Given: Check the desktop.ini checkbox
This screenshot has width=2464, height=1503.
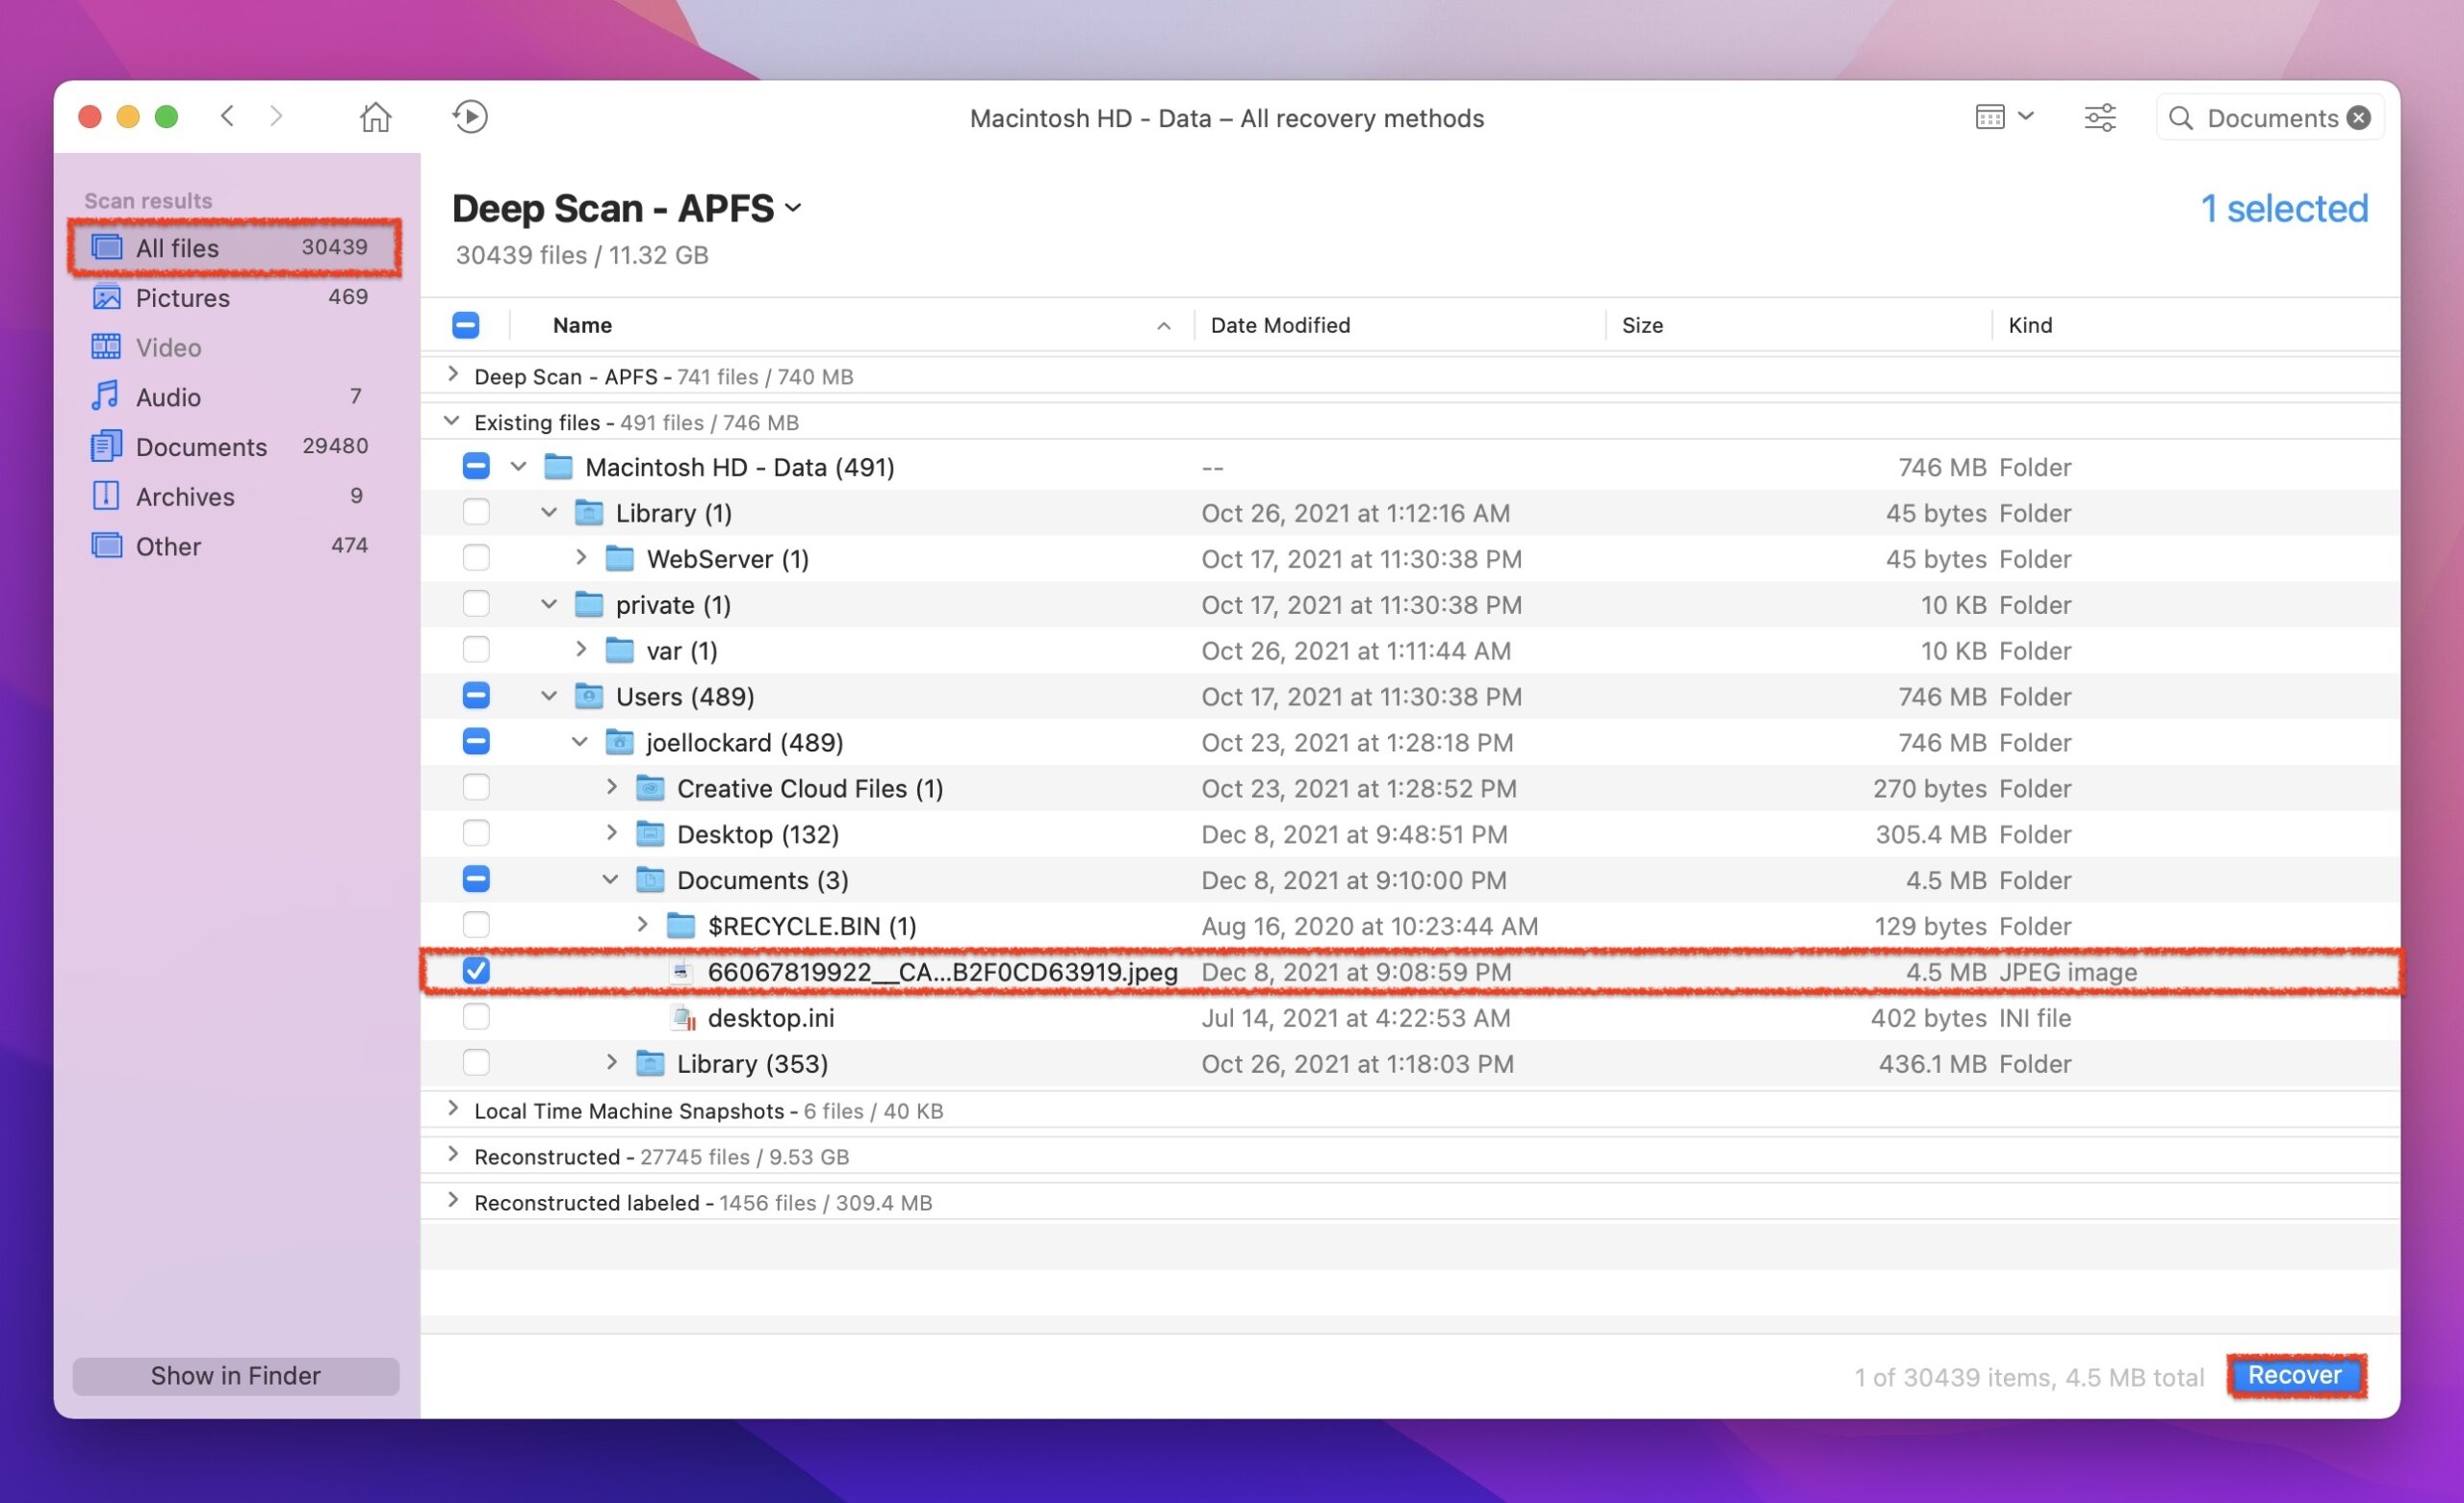Looking at the screenshot, I should pos(476,1017).
